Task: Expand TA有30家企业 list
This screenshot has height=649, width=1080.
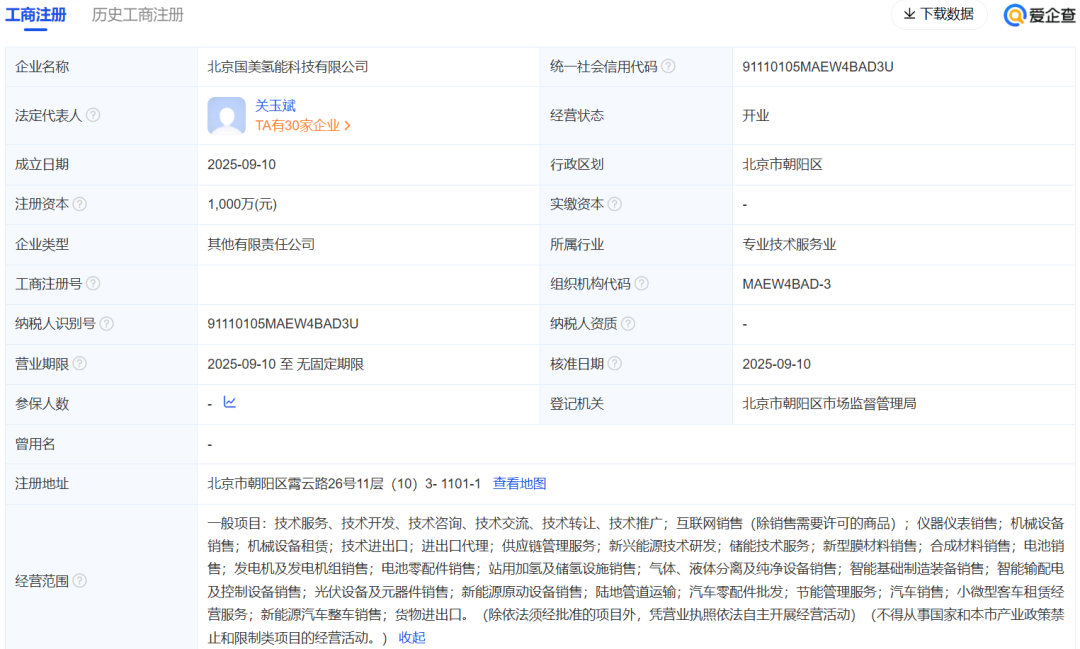Action: pos(303,126)
